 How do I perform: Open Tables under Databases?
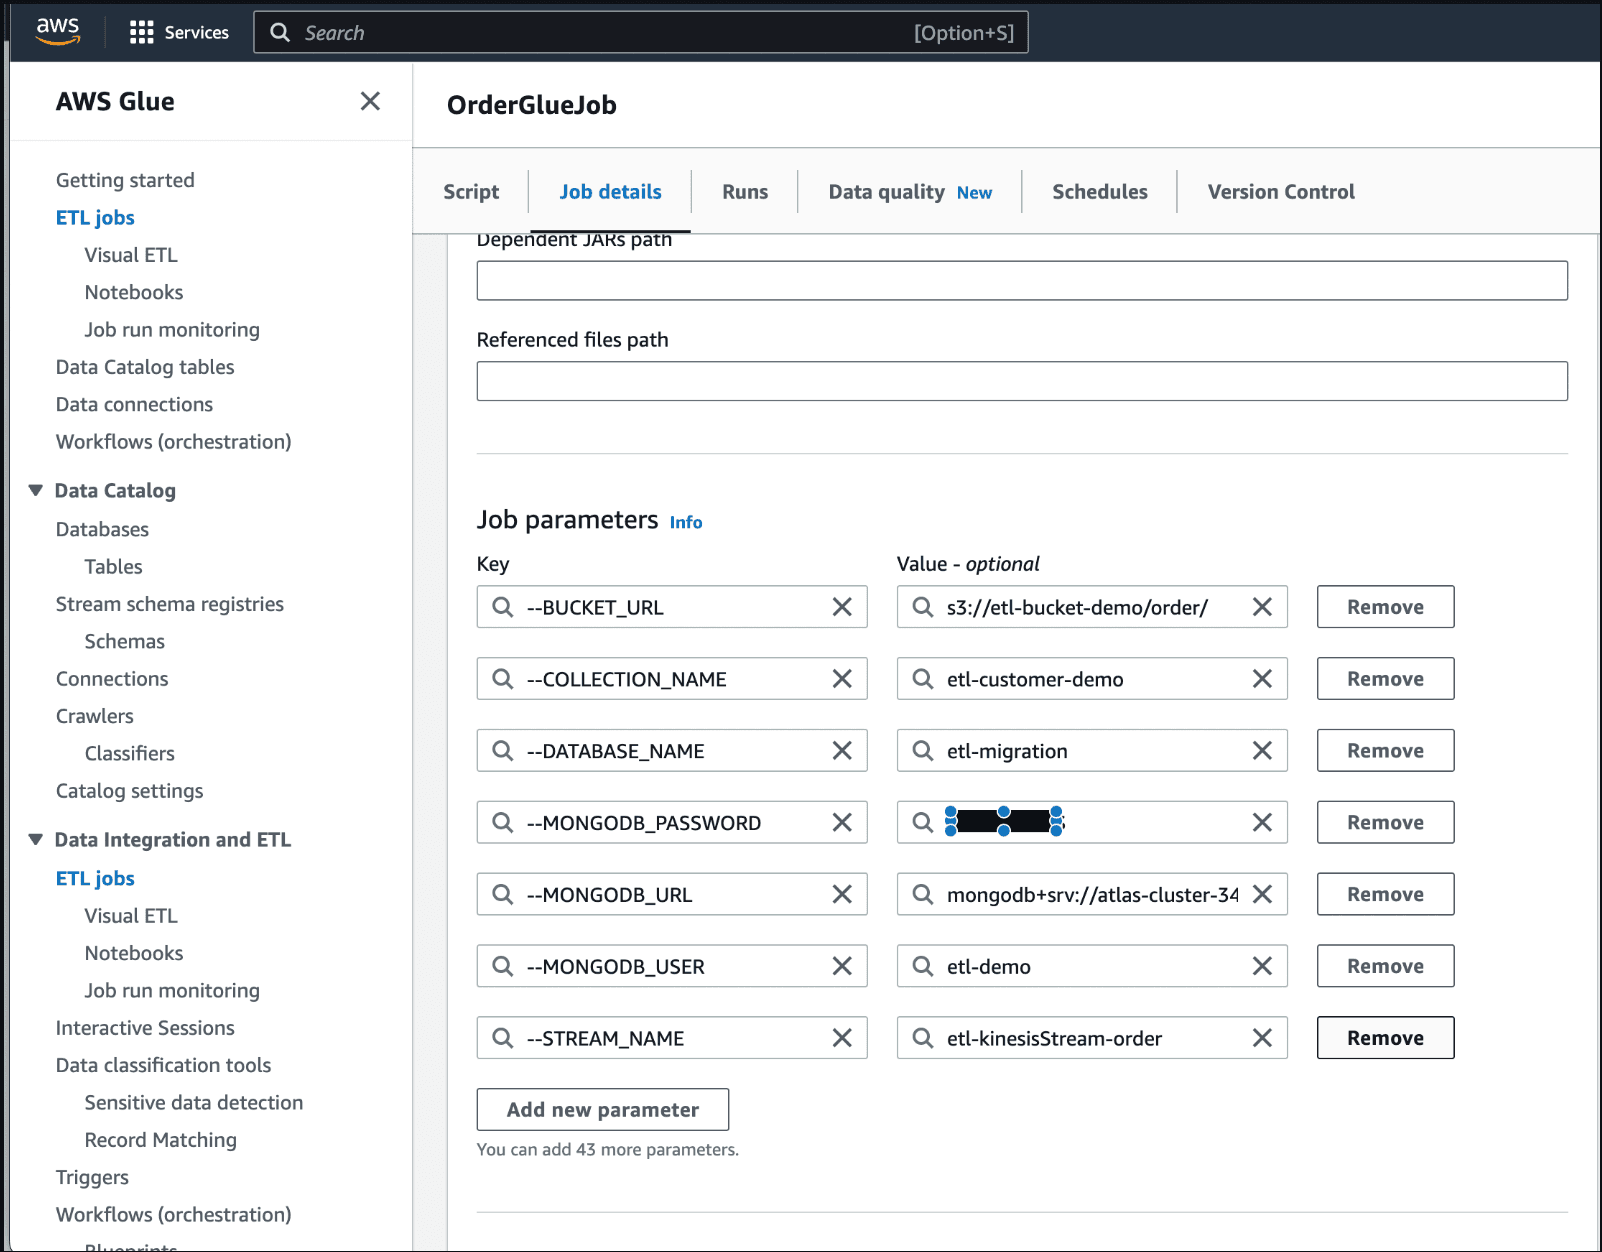113,567
